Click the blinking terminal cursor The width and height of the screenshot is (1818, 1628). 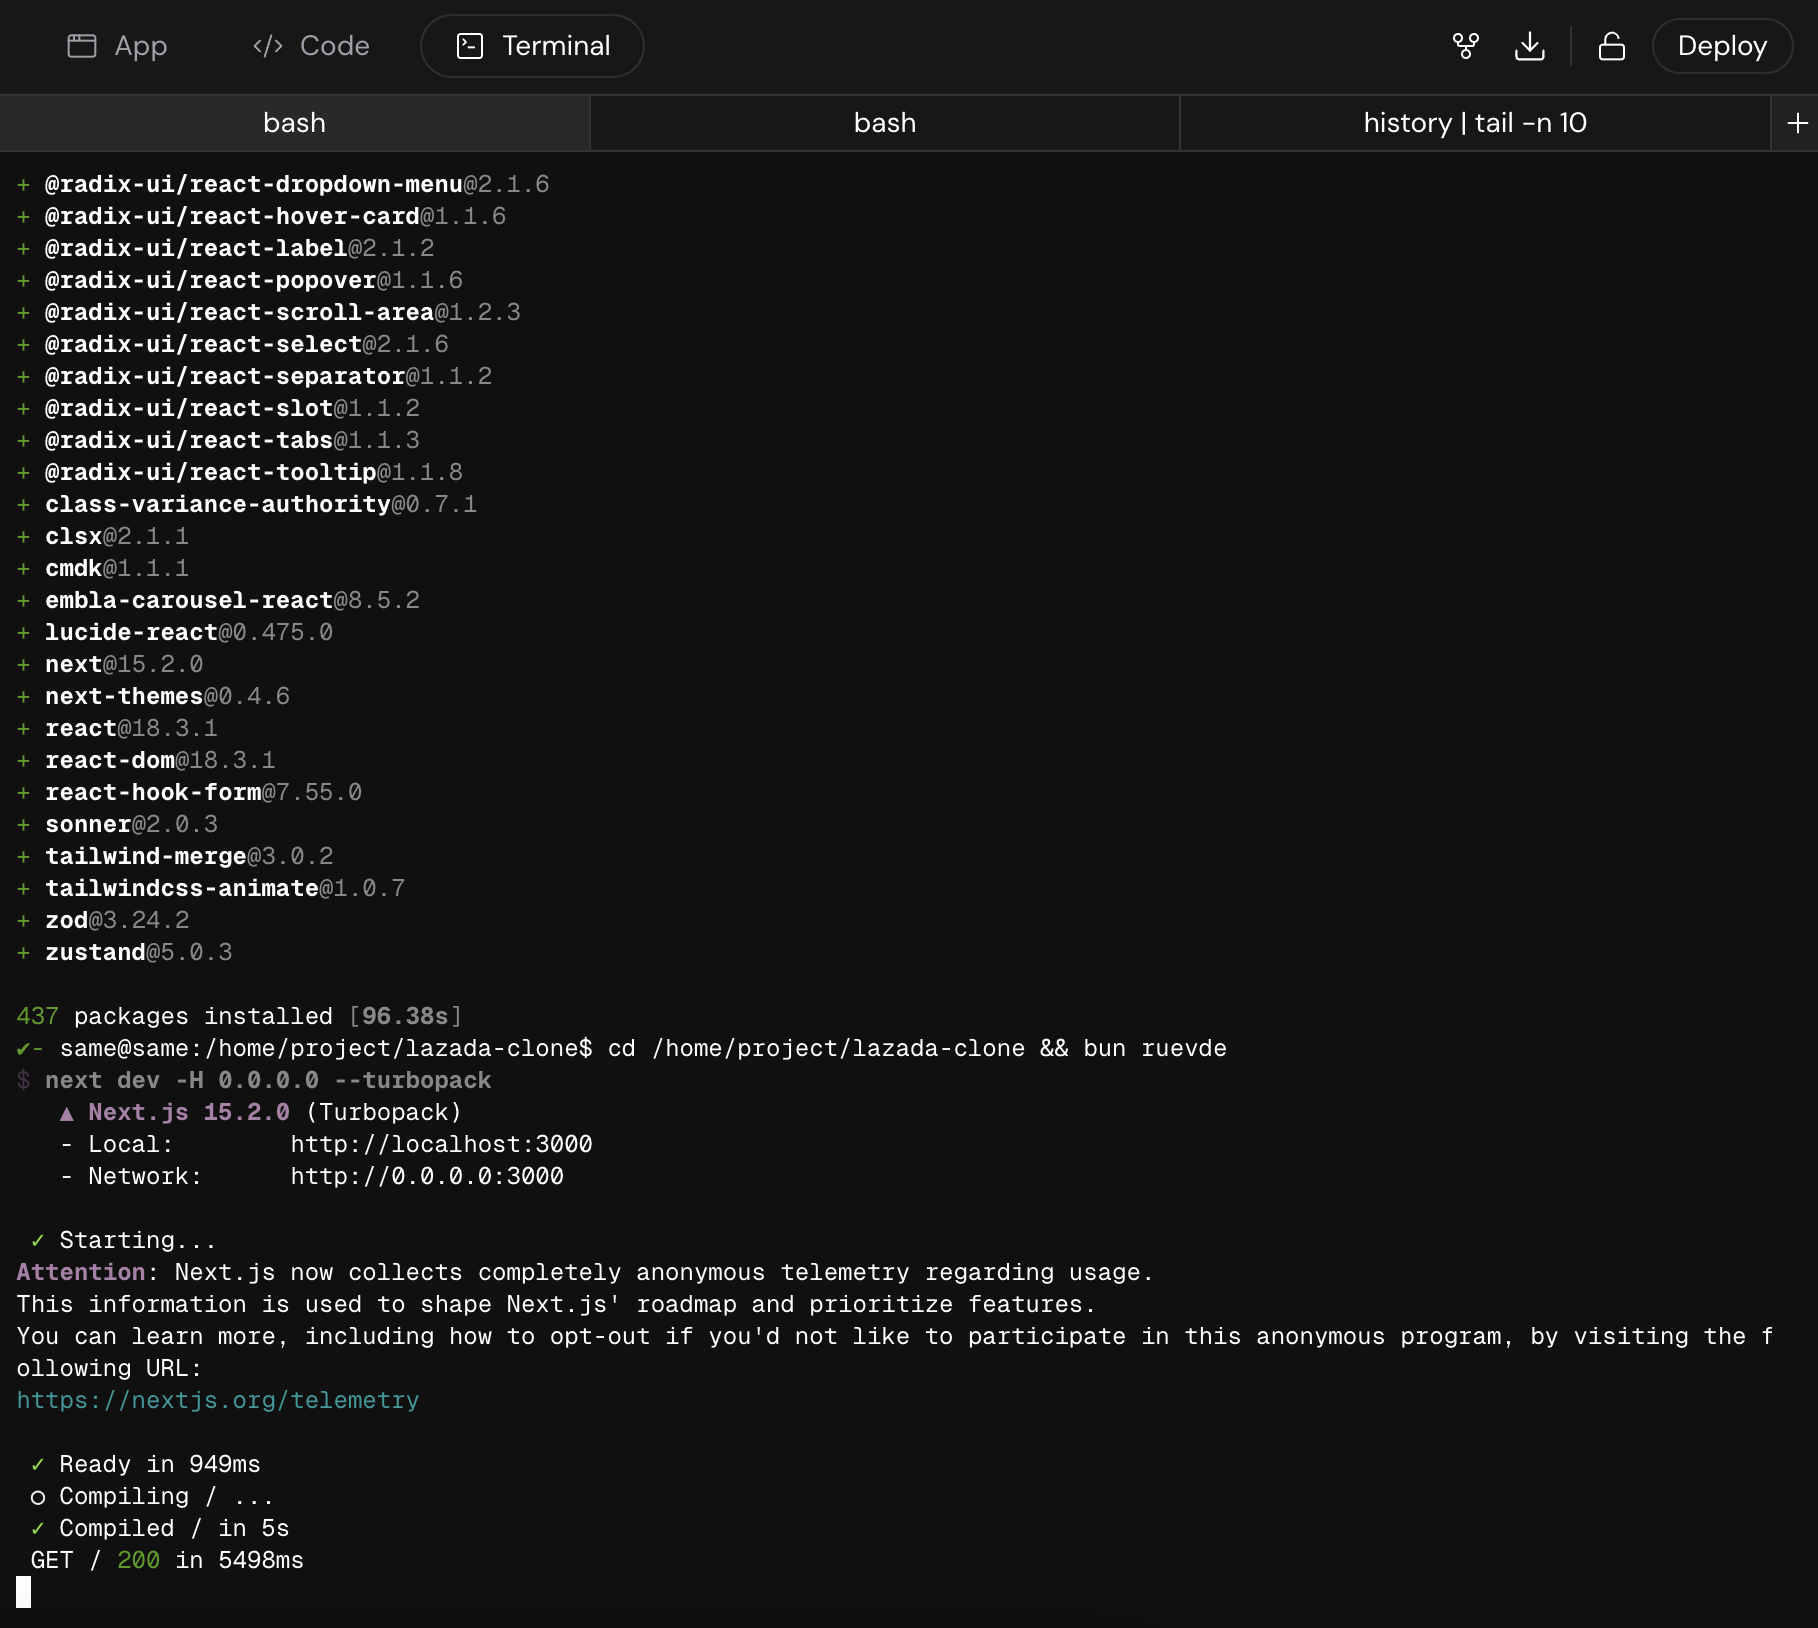click(22, 1594)
